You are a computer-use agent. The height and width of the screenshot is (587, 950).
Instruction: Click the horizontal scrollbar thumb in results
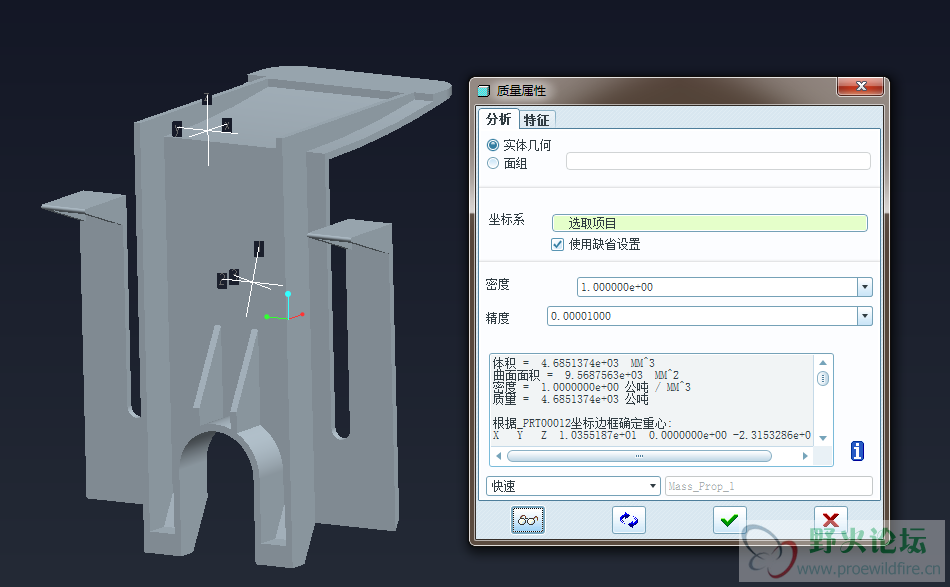click(x=639, y=456)
